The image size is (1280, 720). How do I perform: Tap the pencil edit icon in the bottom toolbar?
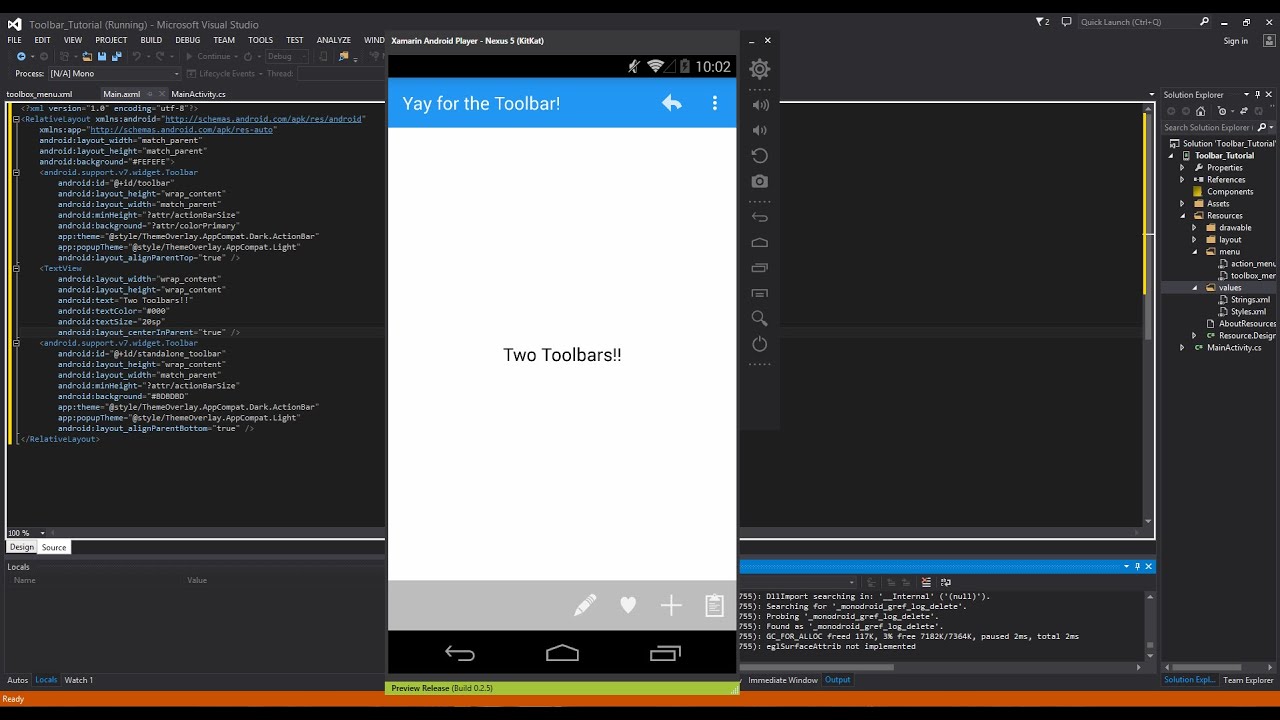click(x=585, y=605)
